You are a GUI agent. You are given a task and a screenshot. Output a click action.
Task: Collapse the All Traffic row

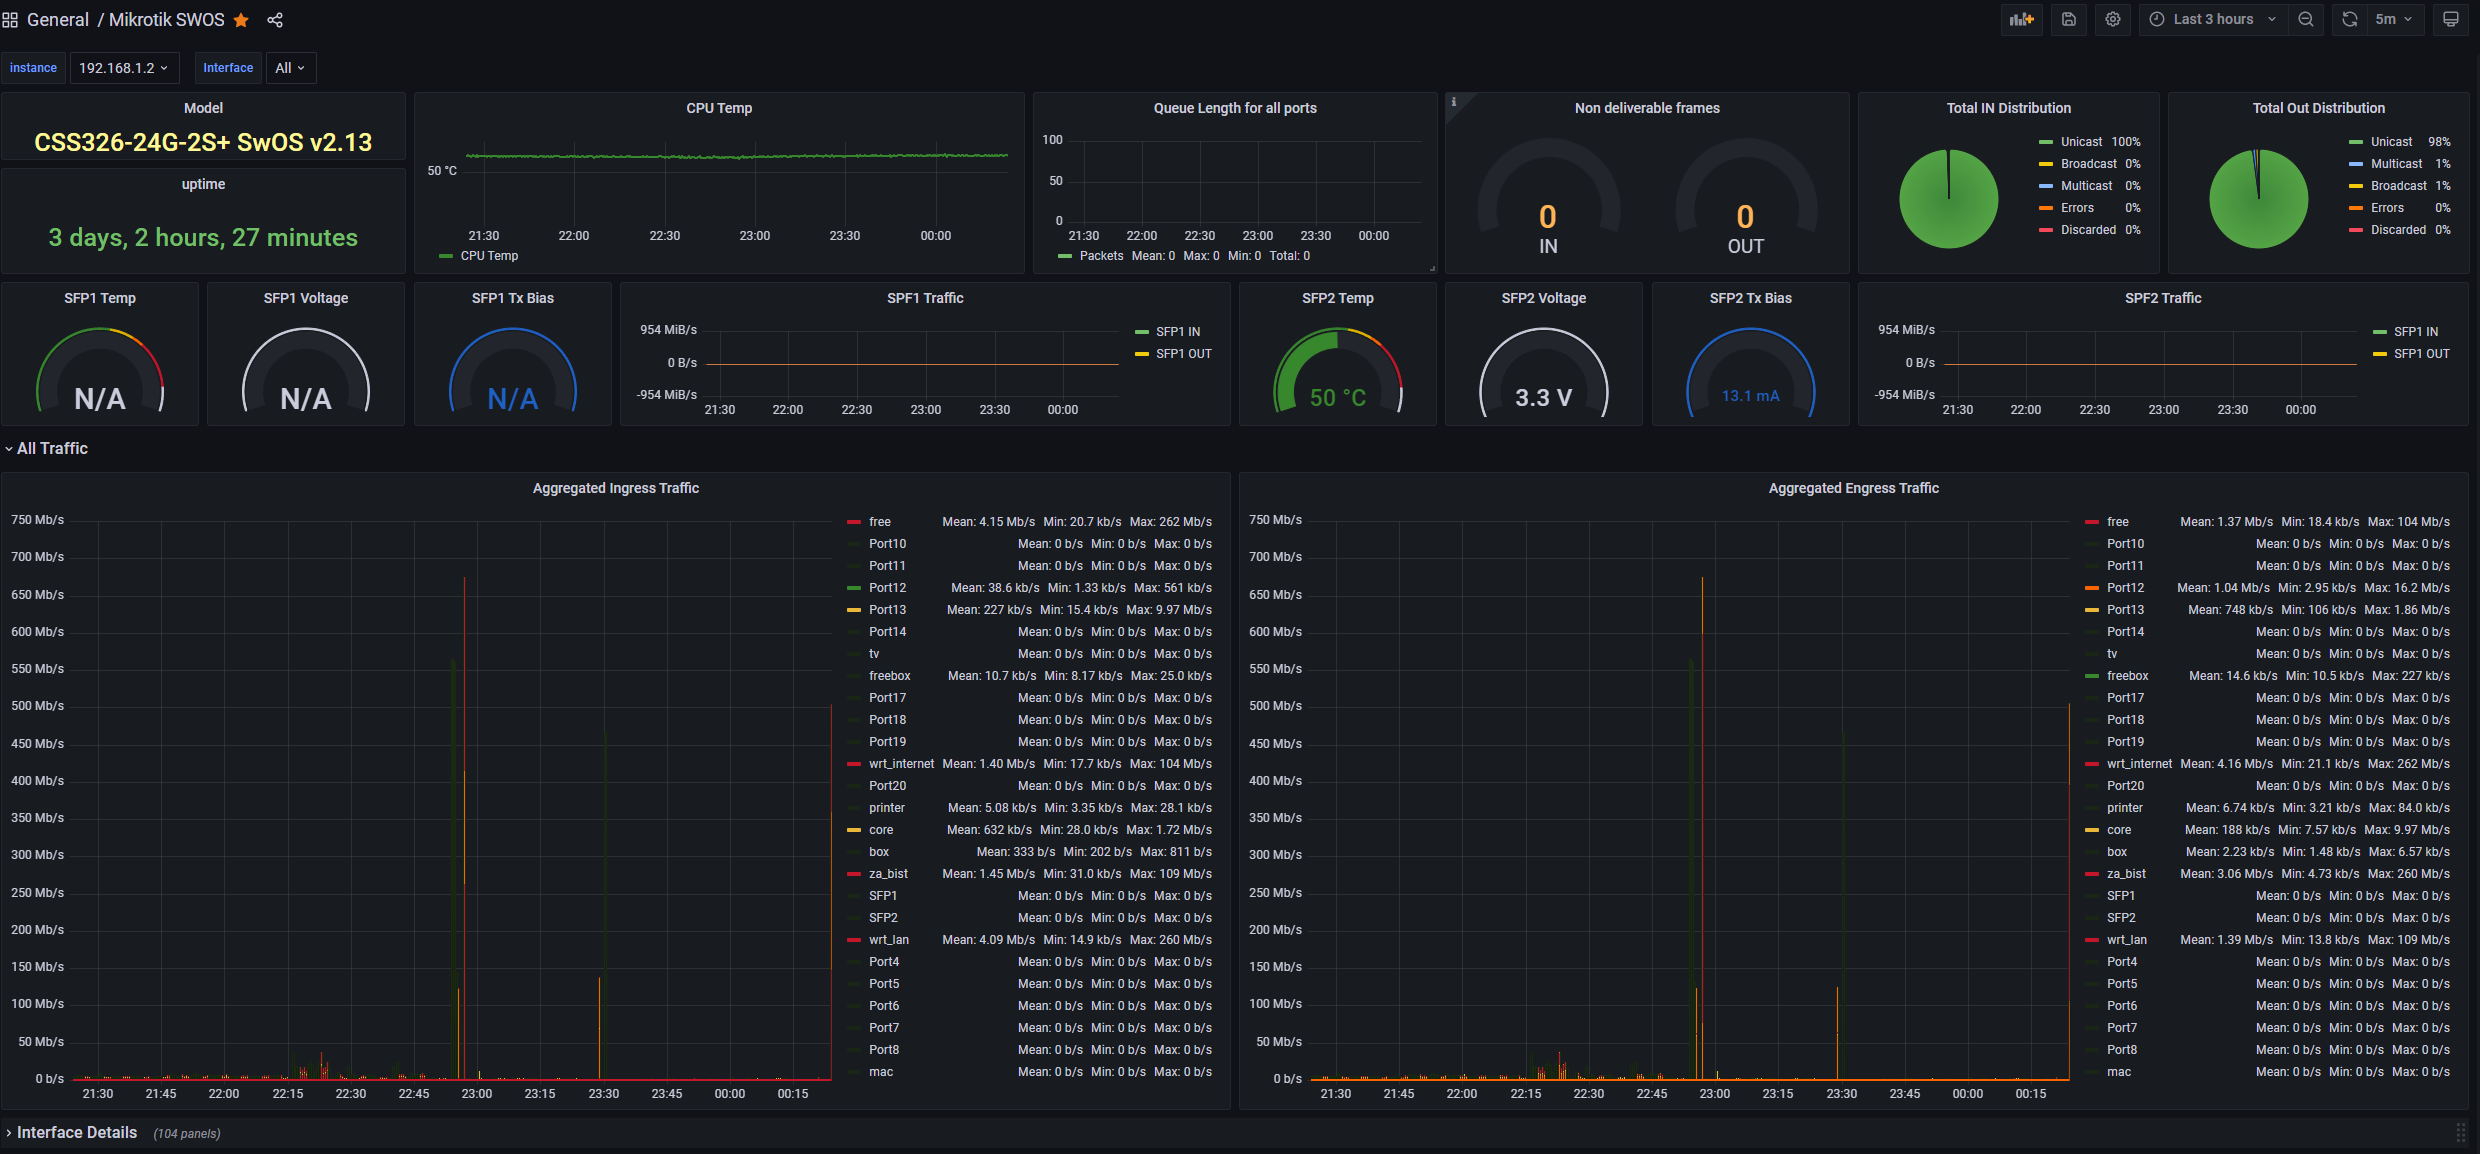click(52, 449)
